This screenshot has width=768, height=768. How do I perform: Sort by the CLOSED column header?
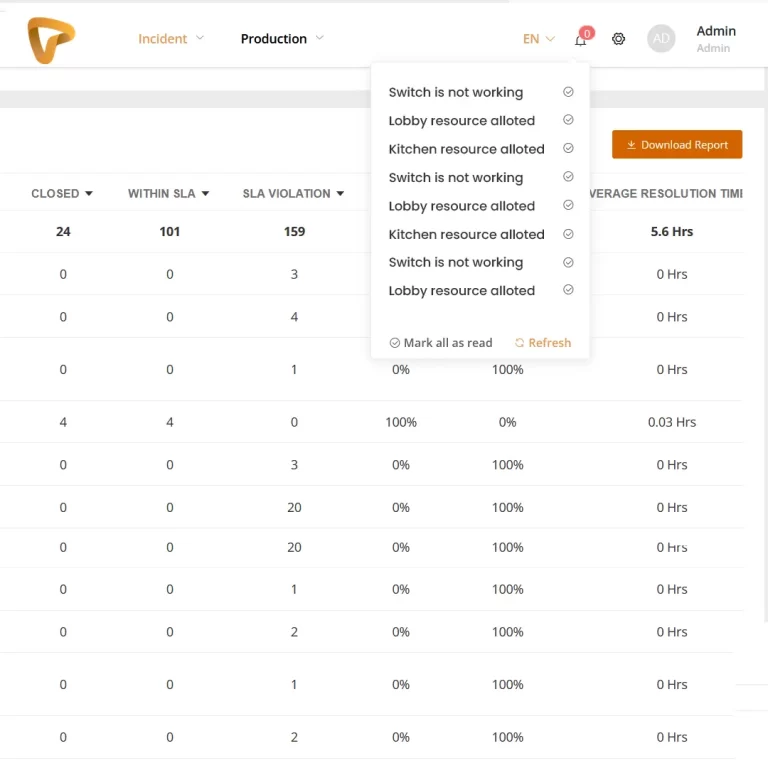62,193
